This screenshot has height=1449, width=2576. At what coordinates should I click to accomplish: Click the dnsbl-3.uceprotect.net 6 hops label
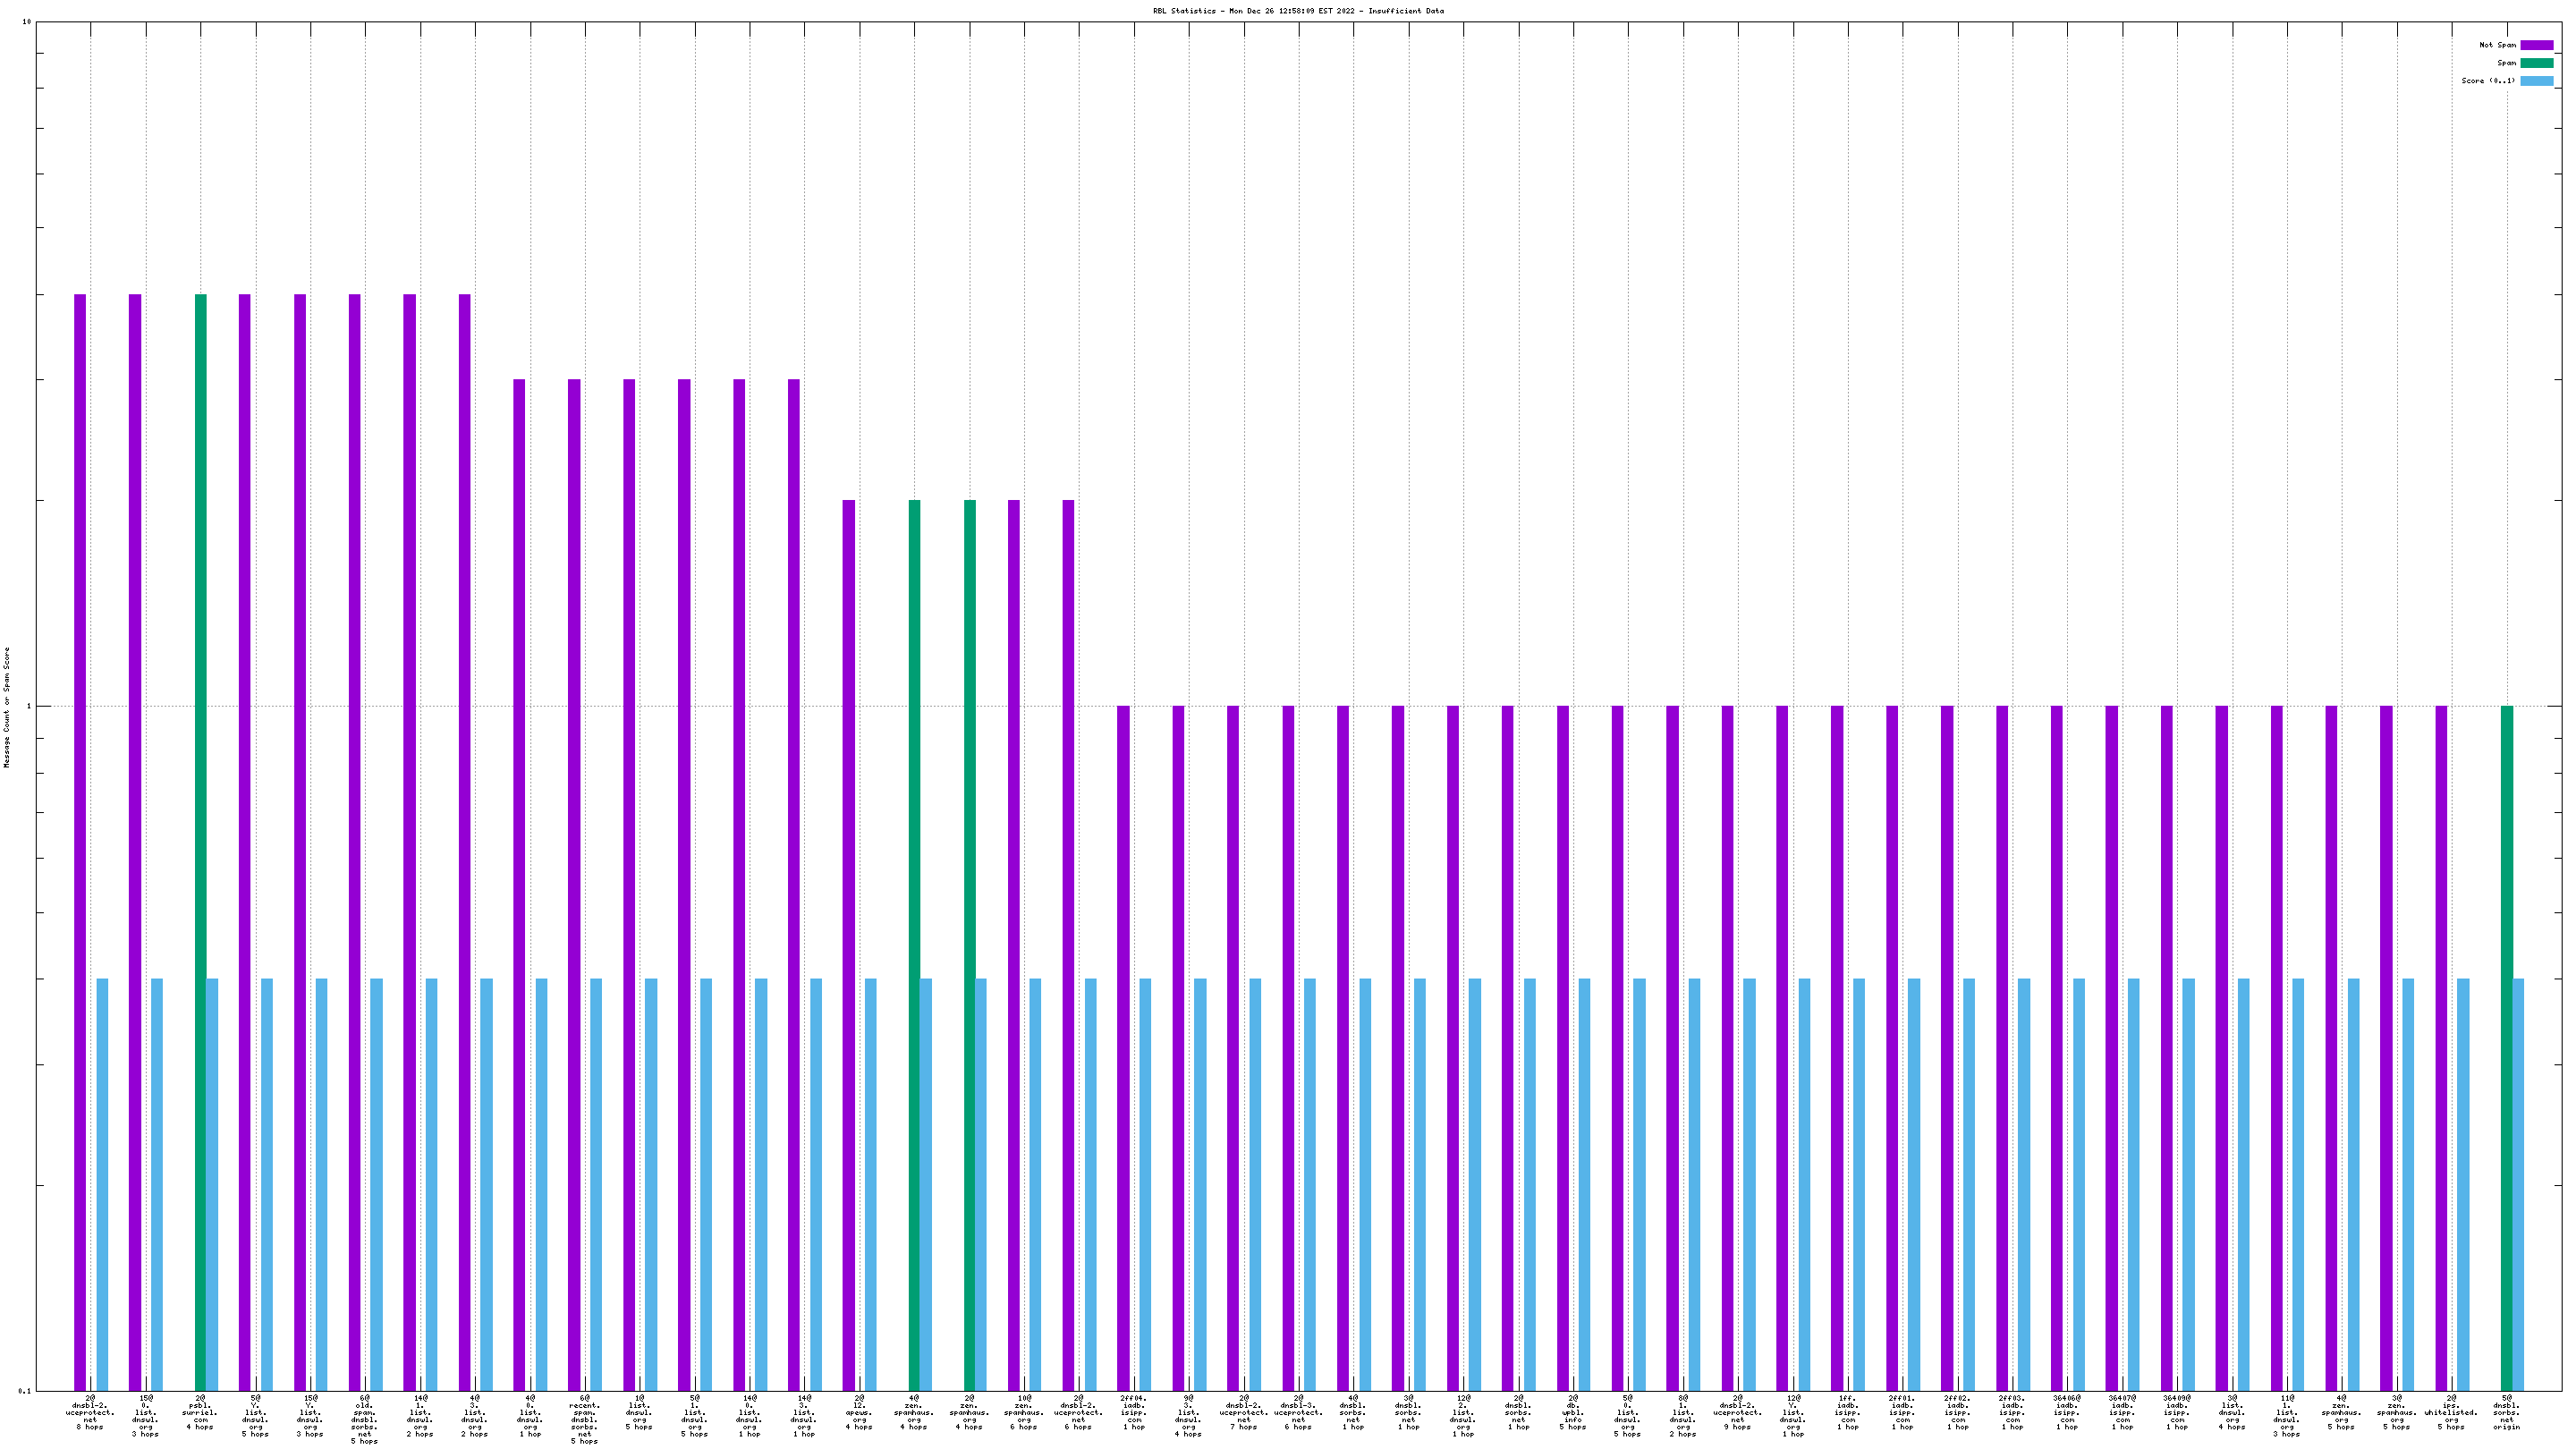click(x=1298, y=1412)
